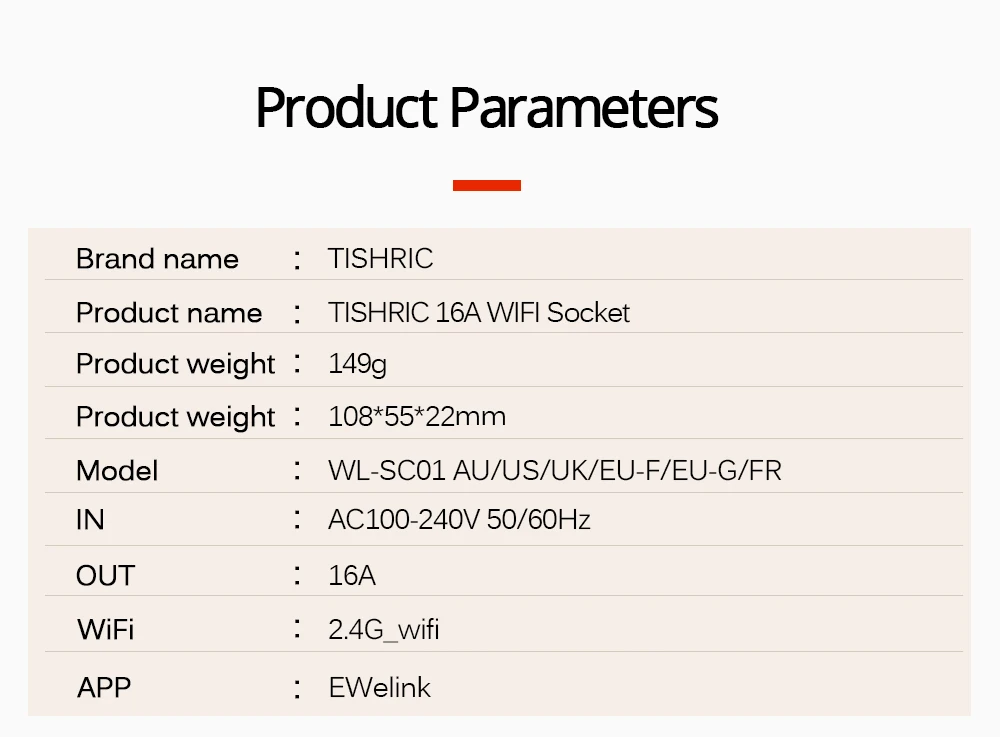Click the OUT label
Viewport: 1000px width, 737px height.
point(105,576)
